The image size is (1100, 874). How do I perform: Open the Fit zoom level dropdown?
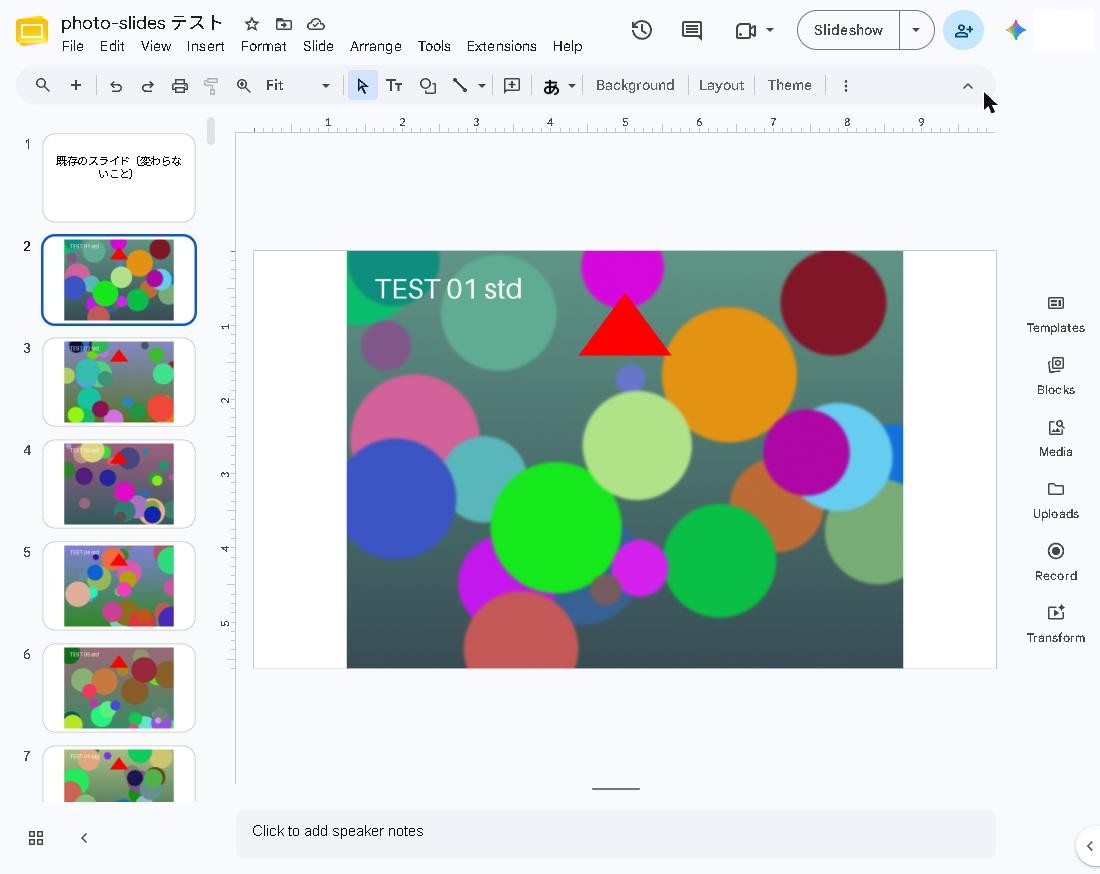pyautogui.click(x=297, y=86)
